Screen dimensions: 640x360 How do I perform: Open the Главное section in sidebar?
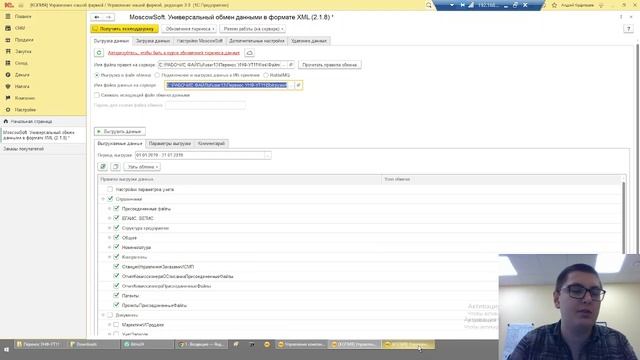(23, 17)
